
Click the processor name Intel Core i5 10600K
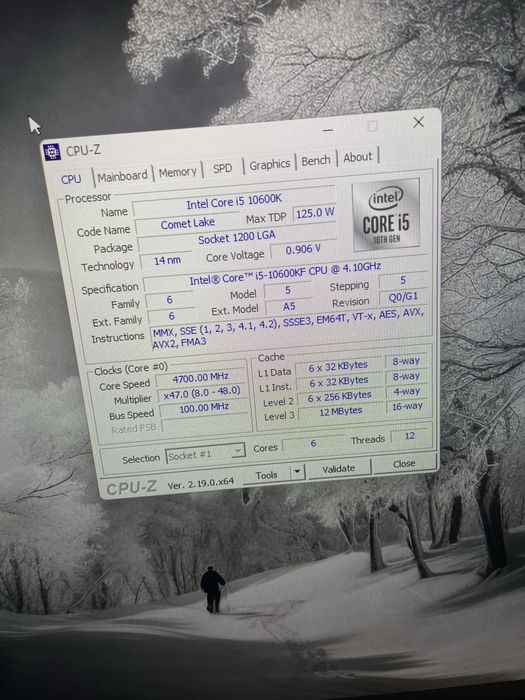tap(234, 201)
